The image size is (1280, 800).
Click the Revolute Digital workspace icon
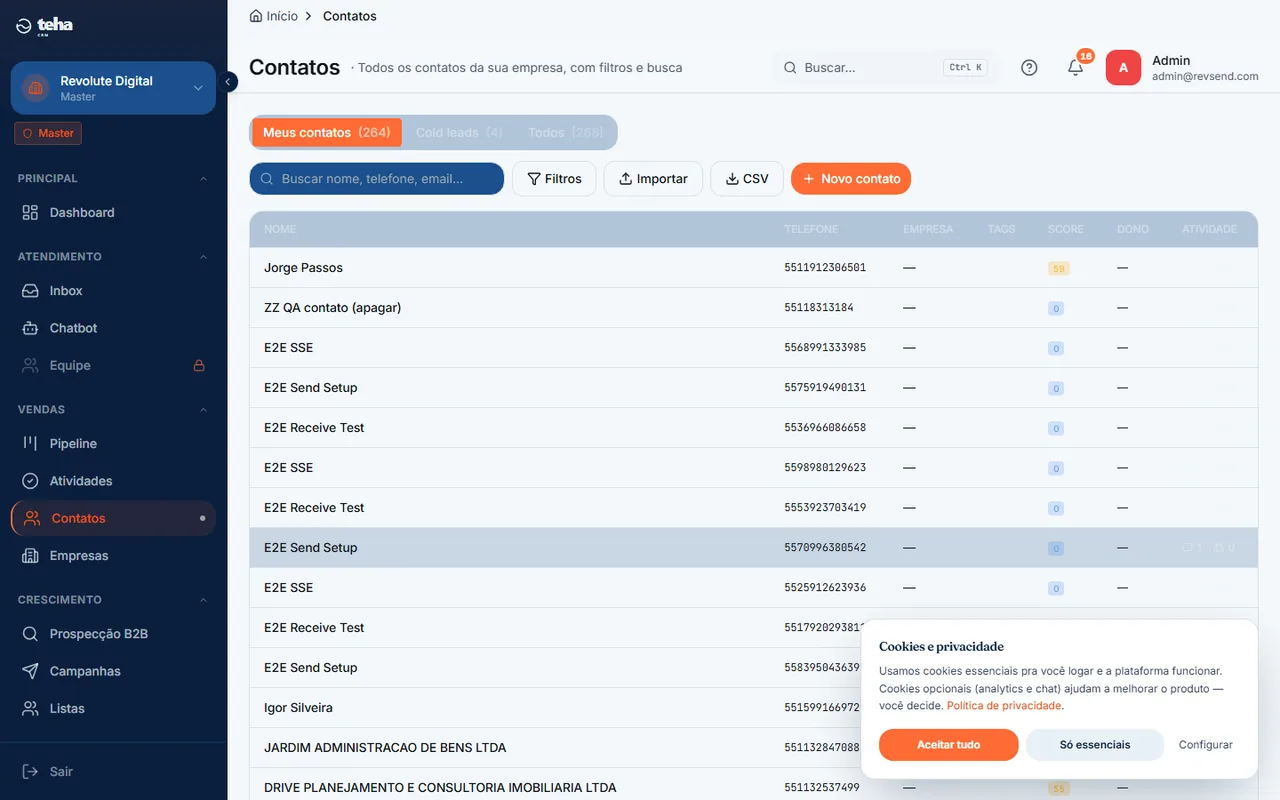36,88
